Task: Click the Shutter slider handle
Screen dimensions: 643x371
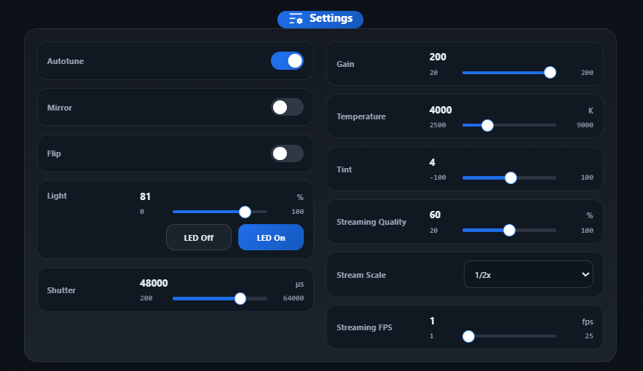Action: [x=240, y=298]
